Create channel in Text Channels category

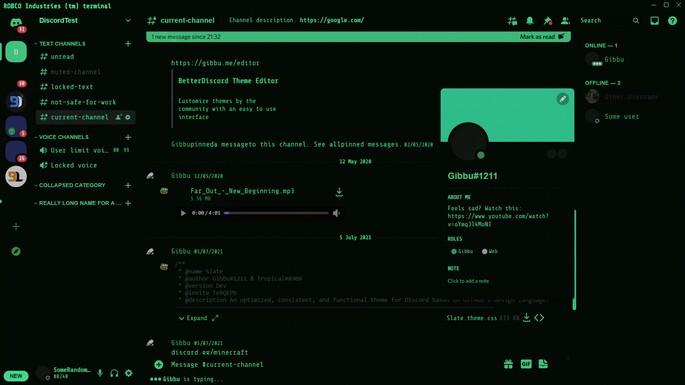tap(128, 44)
